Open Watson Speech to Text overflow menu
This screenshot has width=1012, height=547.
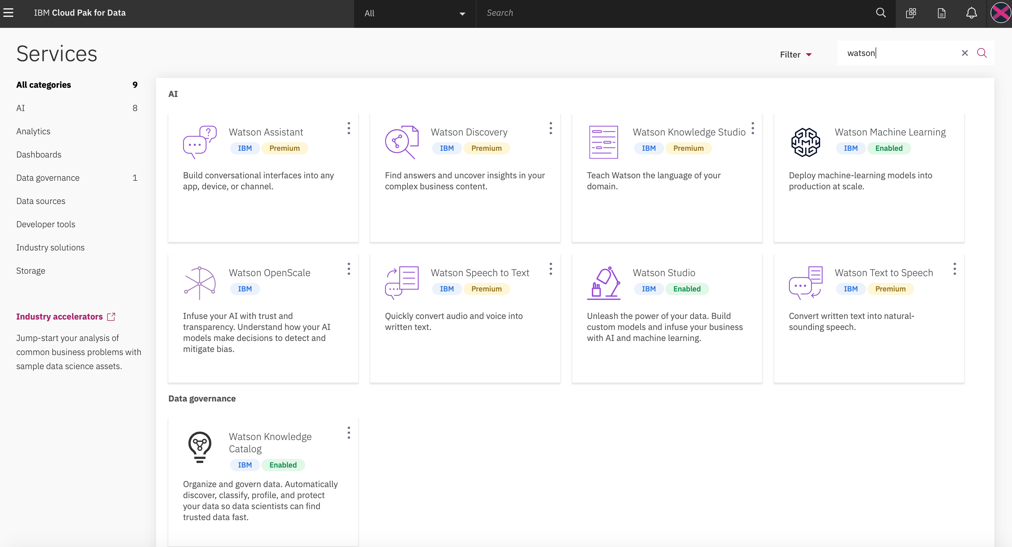point(551,269)
